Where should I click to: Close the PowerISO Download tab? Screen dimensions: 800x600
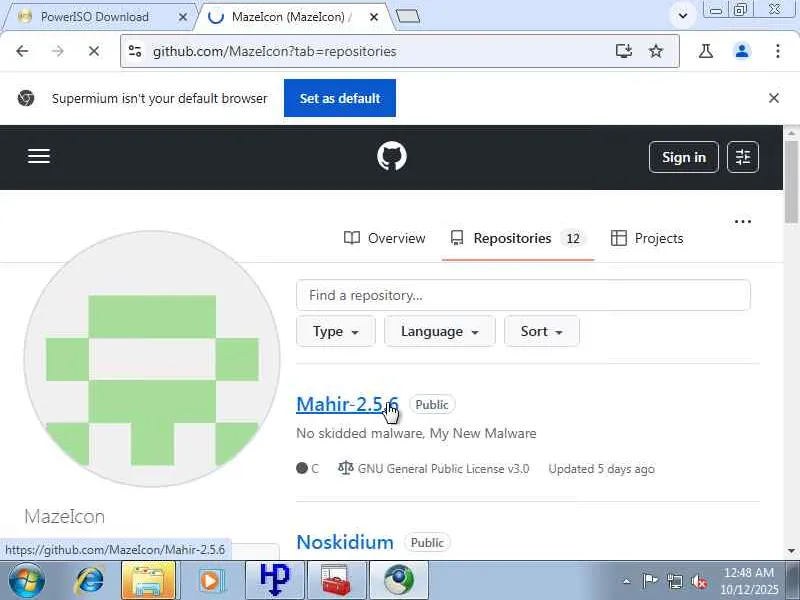(183, 17)
